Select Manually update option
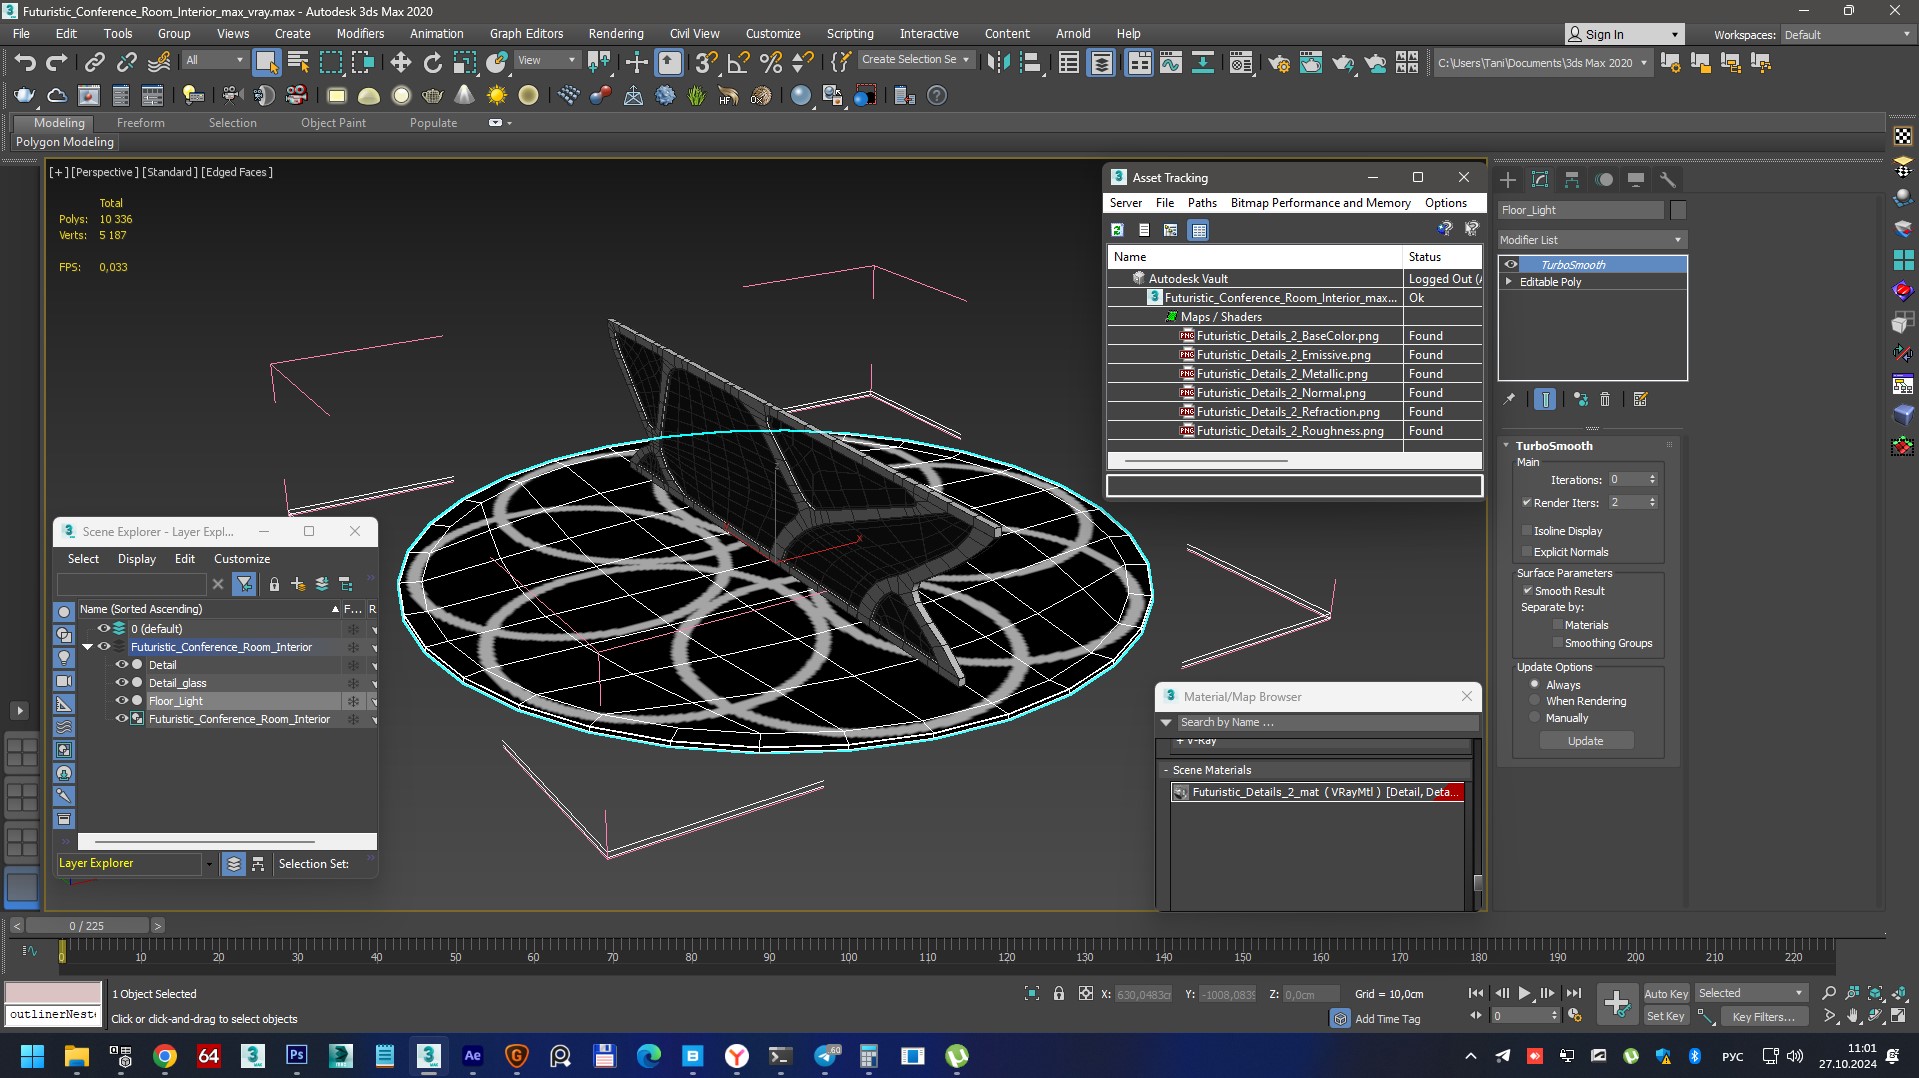This screenshot has width=1919, height=1078. pyautogui.click(x=1535, y=718)
